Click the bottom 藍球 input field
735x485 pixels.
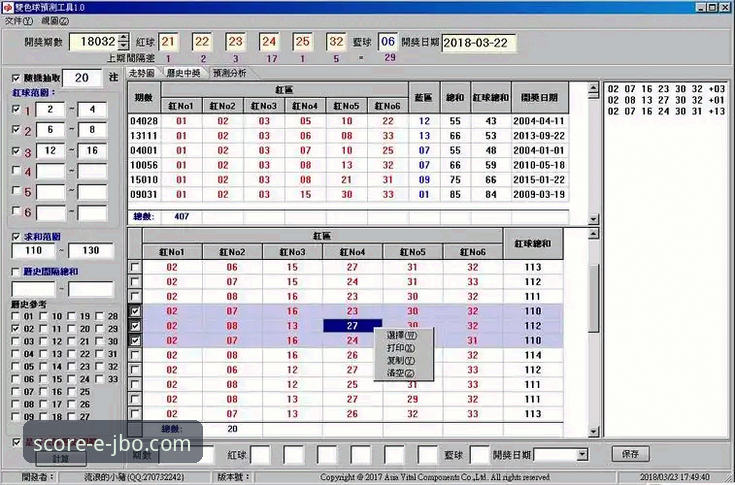coord(480,455)
